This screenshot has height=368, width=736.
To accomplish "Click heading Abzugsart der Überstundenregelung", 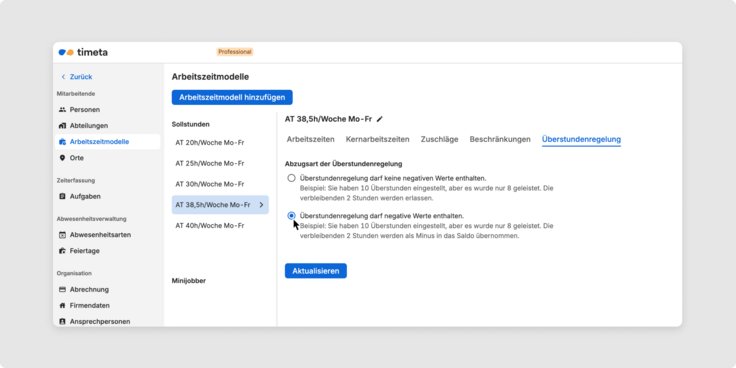I will 344,164.
